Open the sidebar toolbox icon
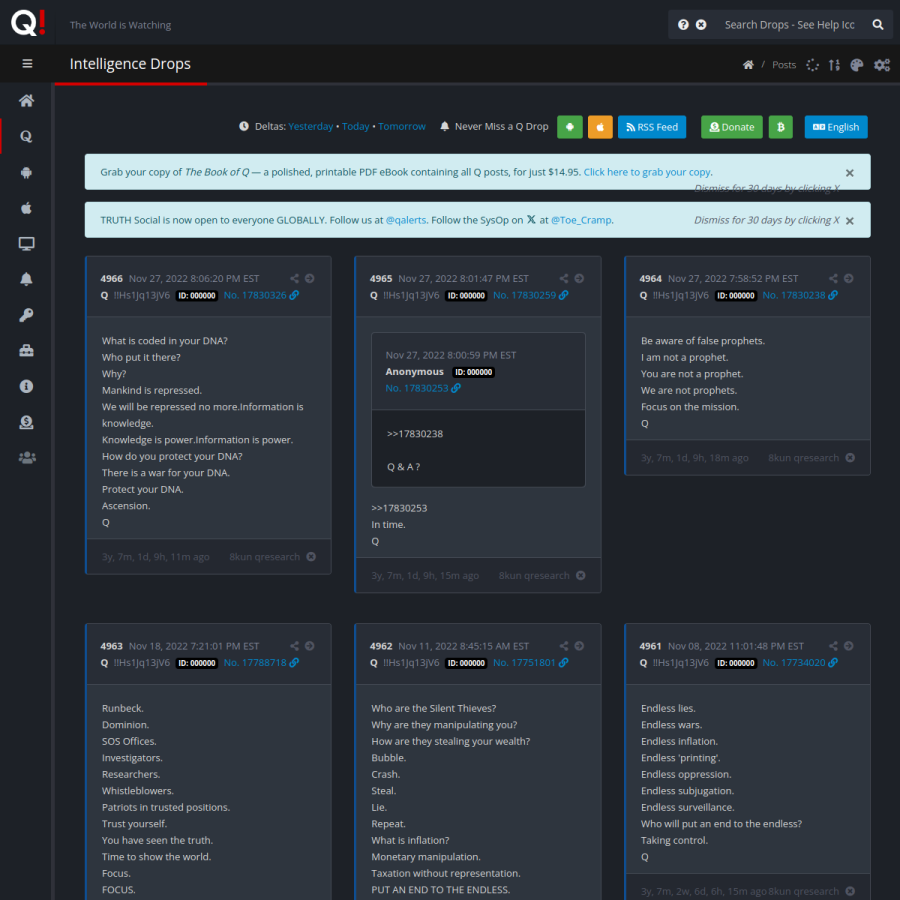This screenshot has width=900, height=900. point(26,351)
